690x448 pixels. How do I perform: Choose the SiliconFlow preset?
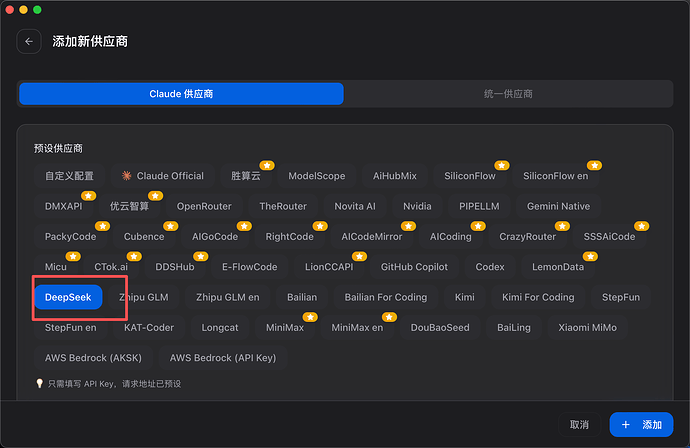pyautogui.click(x=470, y=176)
